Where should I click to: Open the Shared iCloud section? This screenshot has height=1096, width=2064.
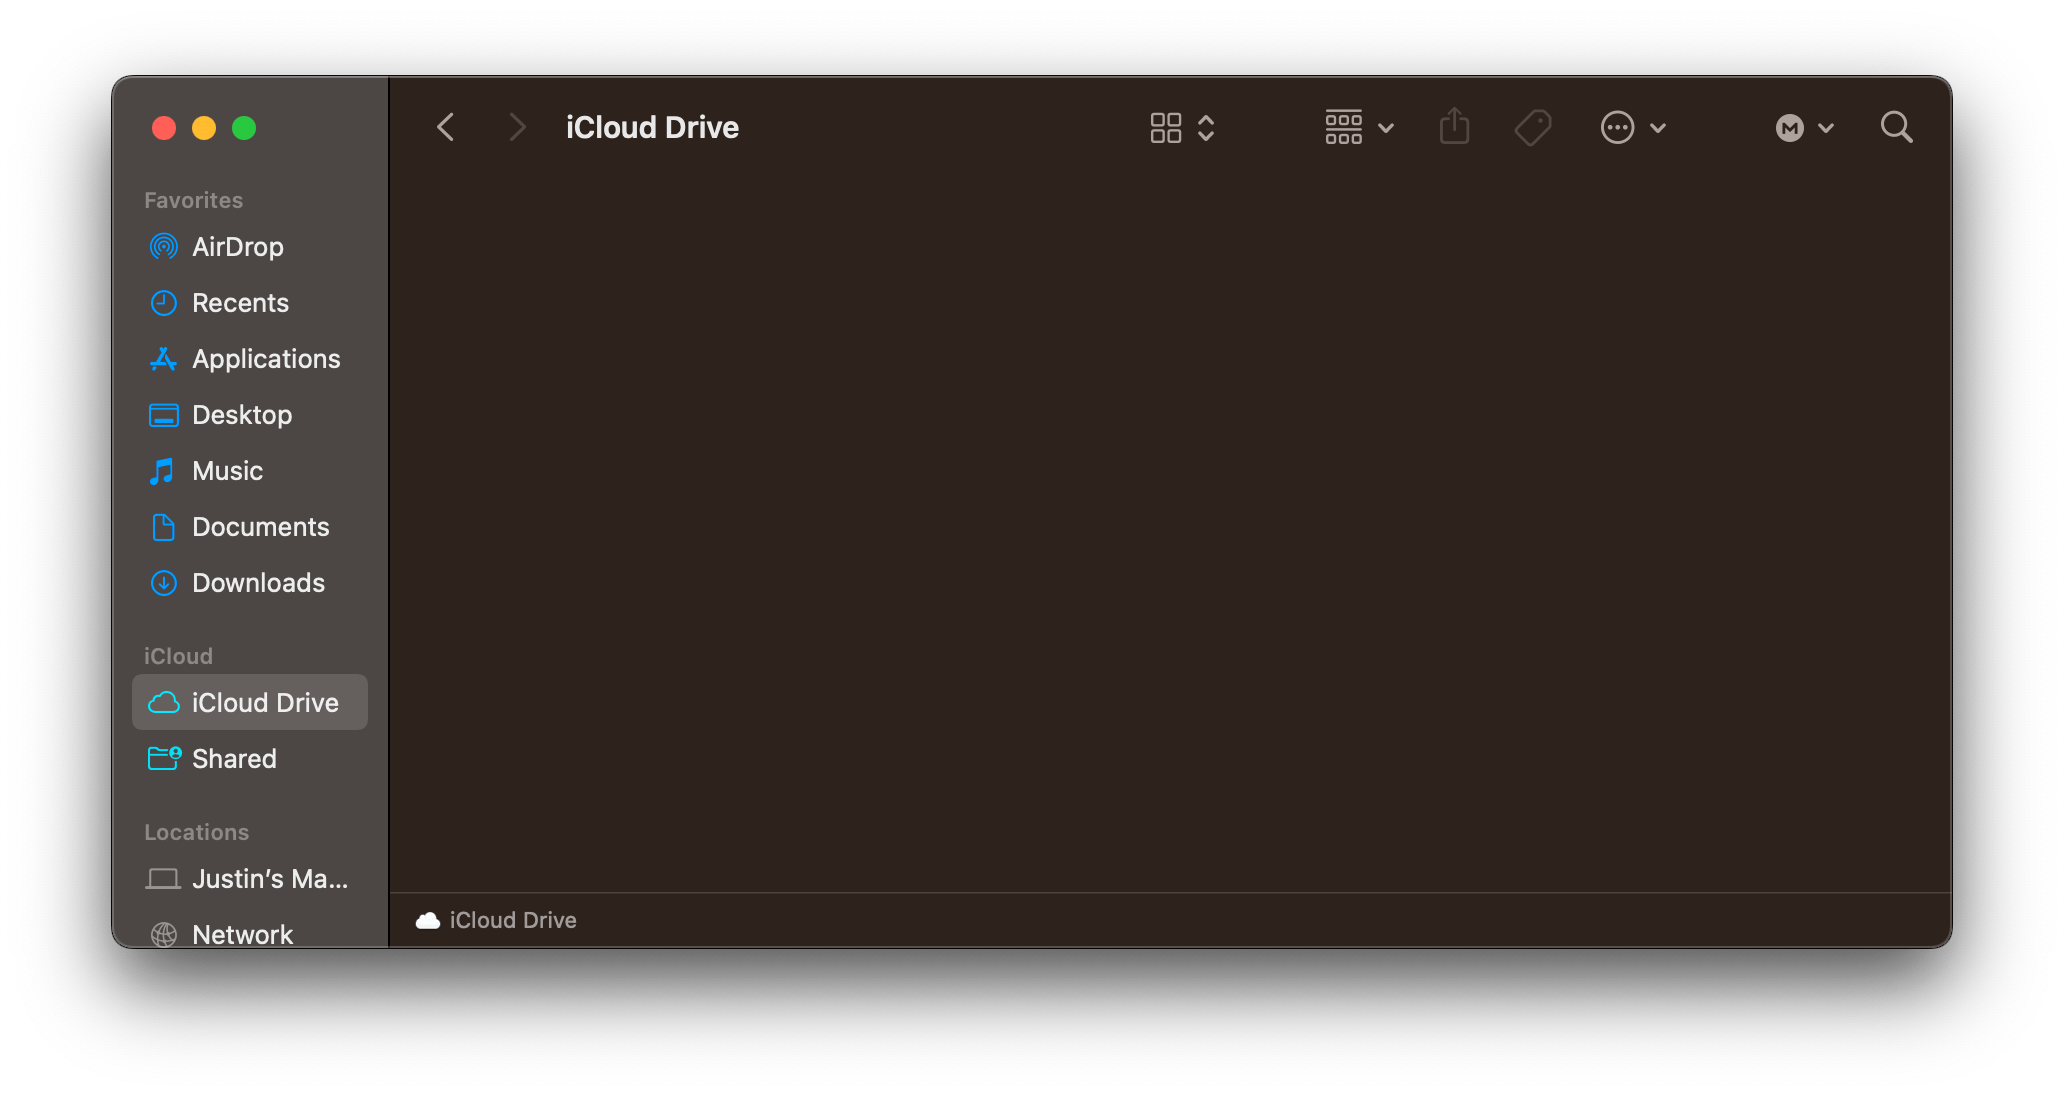pos(235,758)
